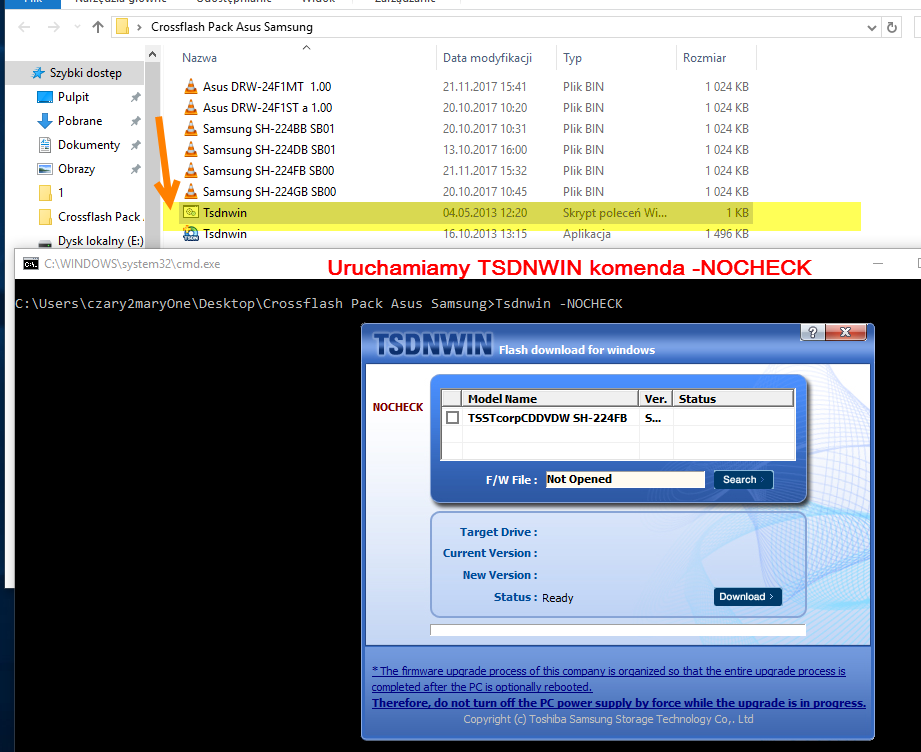Select file name Samsung SH-224BB SB01
The image size is (921, 752).
(268, 129)
